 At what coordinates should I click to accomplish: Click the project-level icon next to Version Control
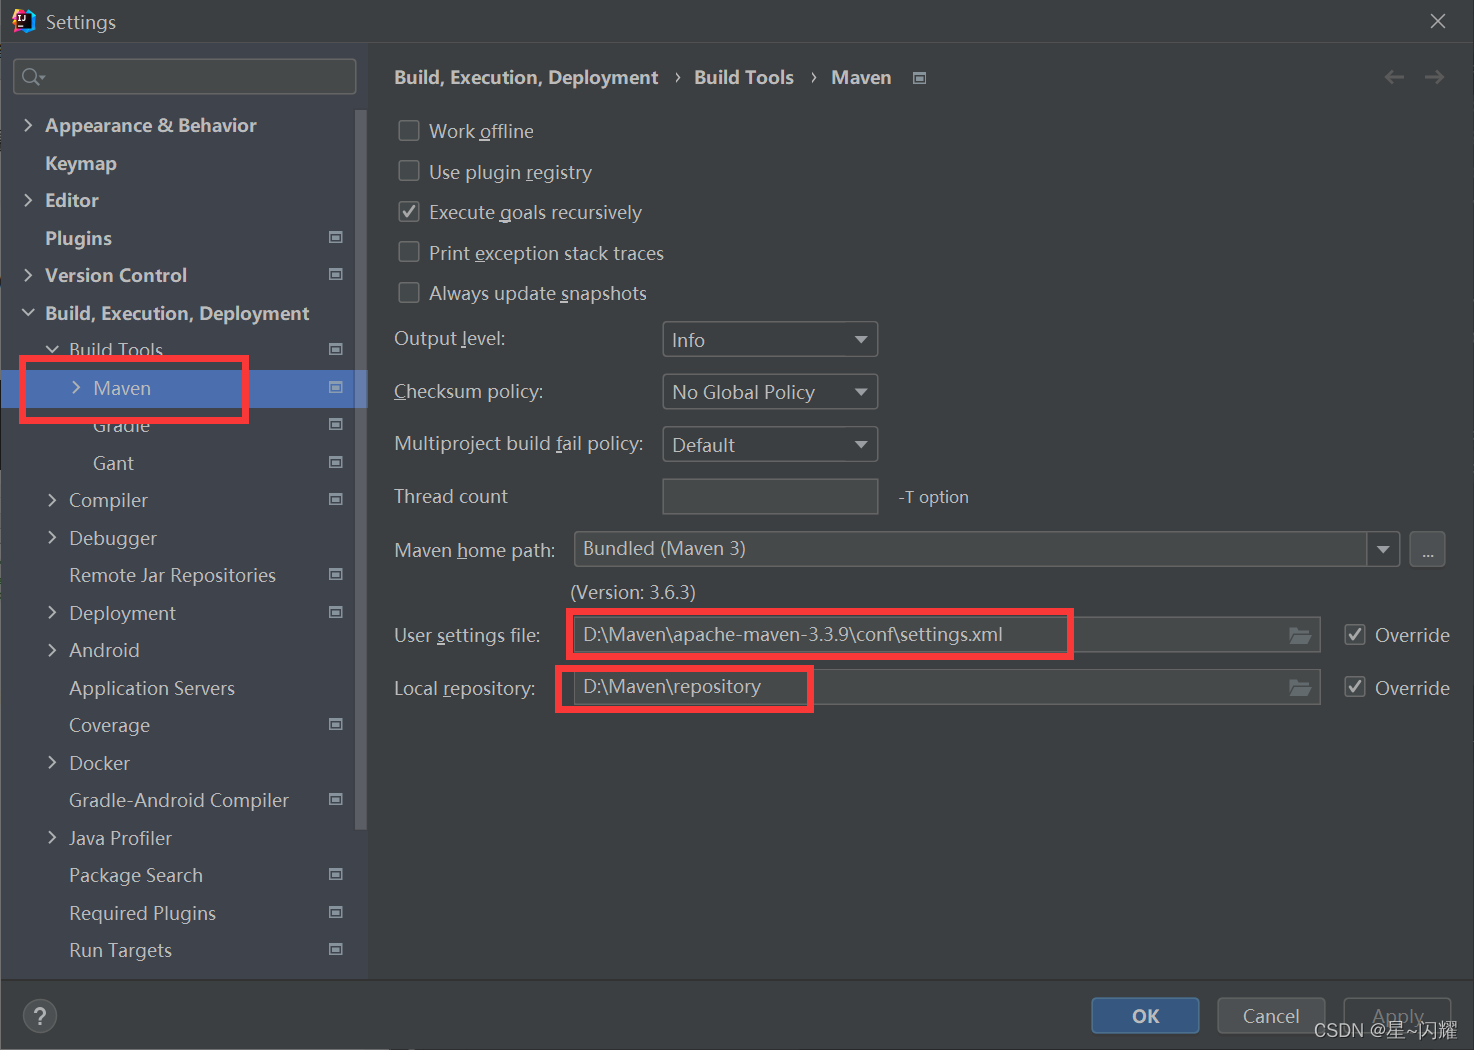click(x=336, y=274)
